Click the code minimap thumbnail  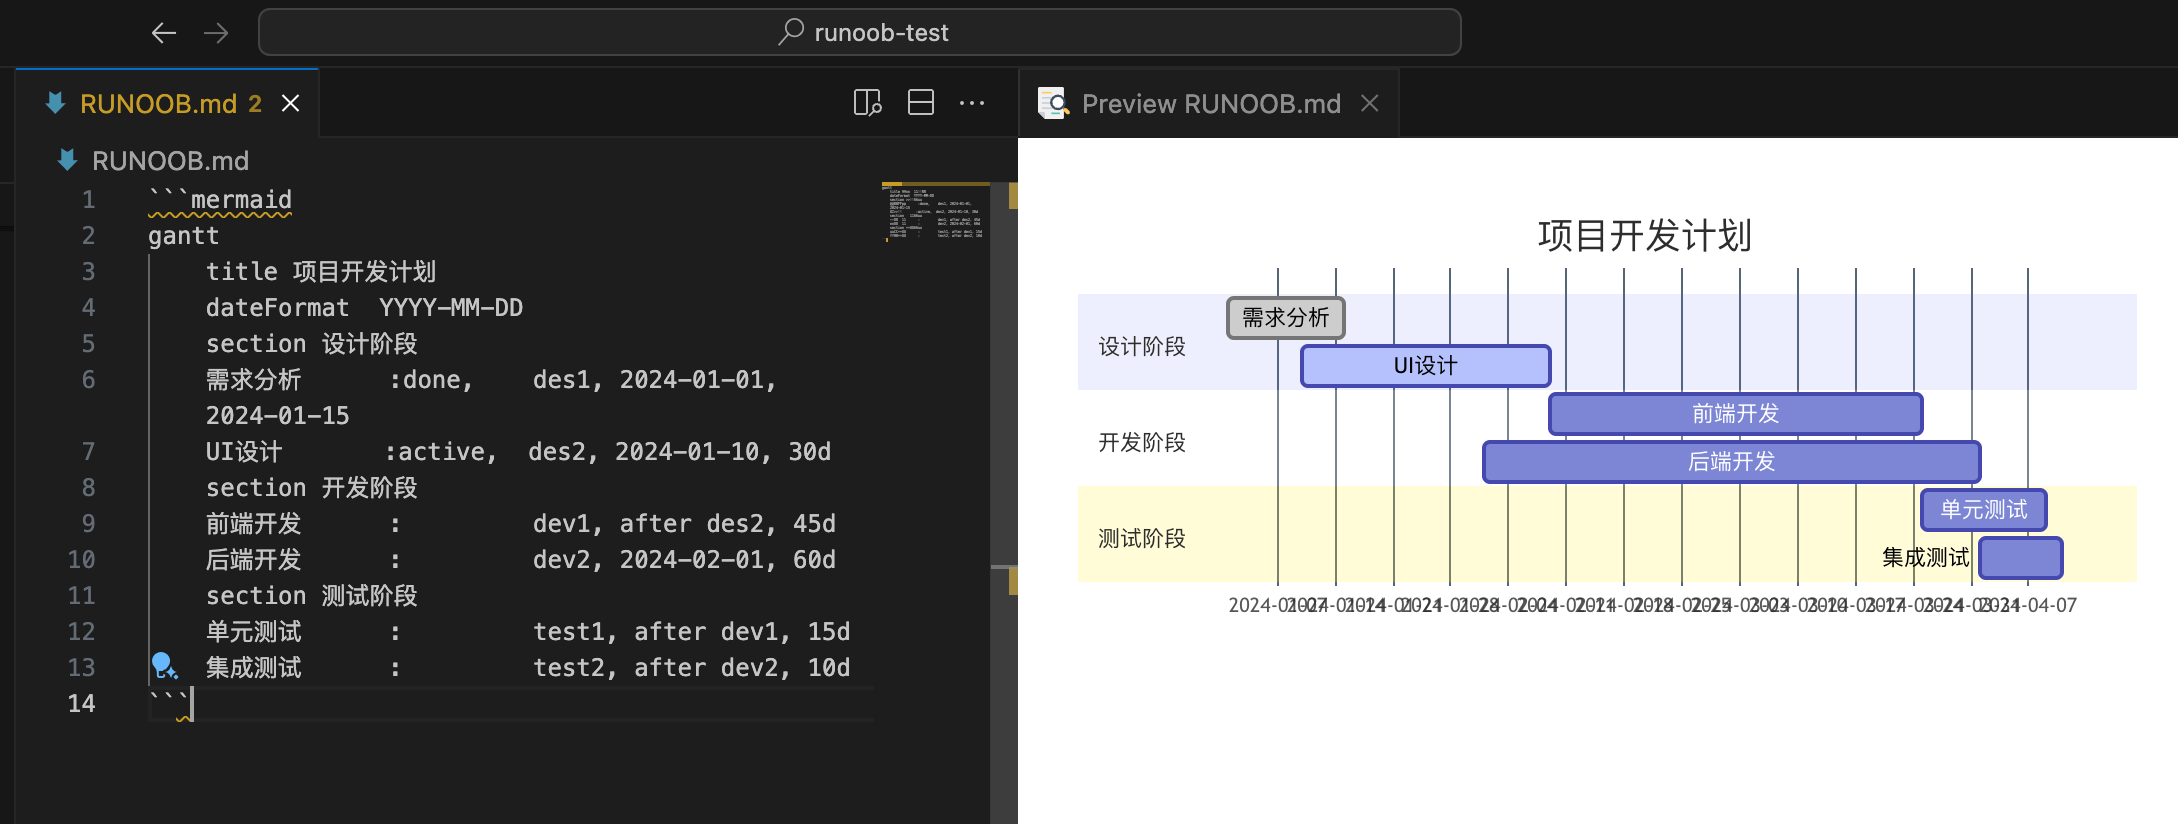click(x=935, y=212)
